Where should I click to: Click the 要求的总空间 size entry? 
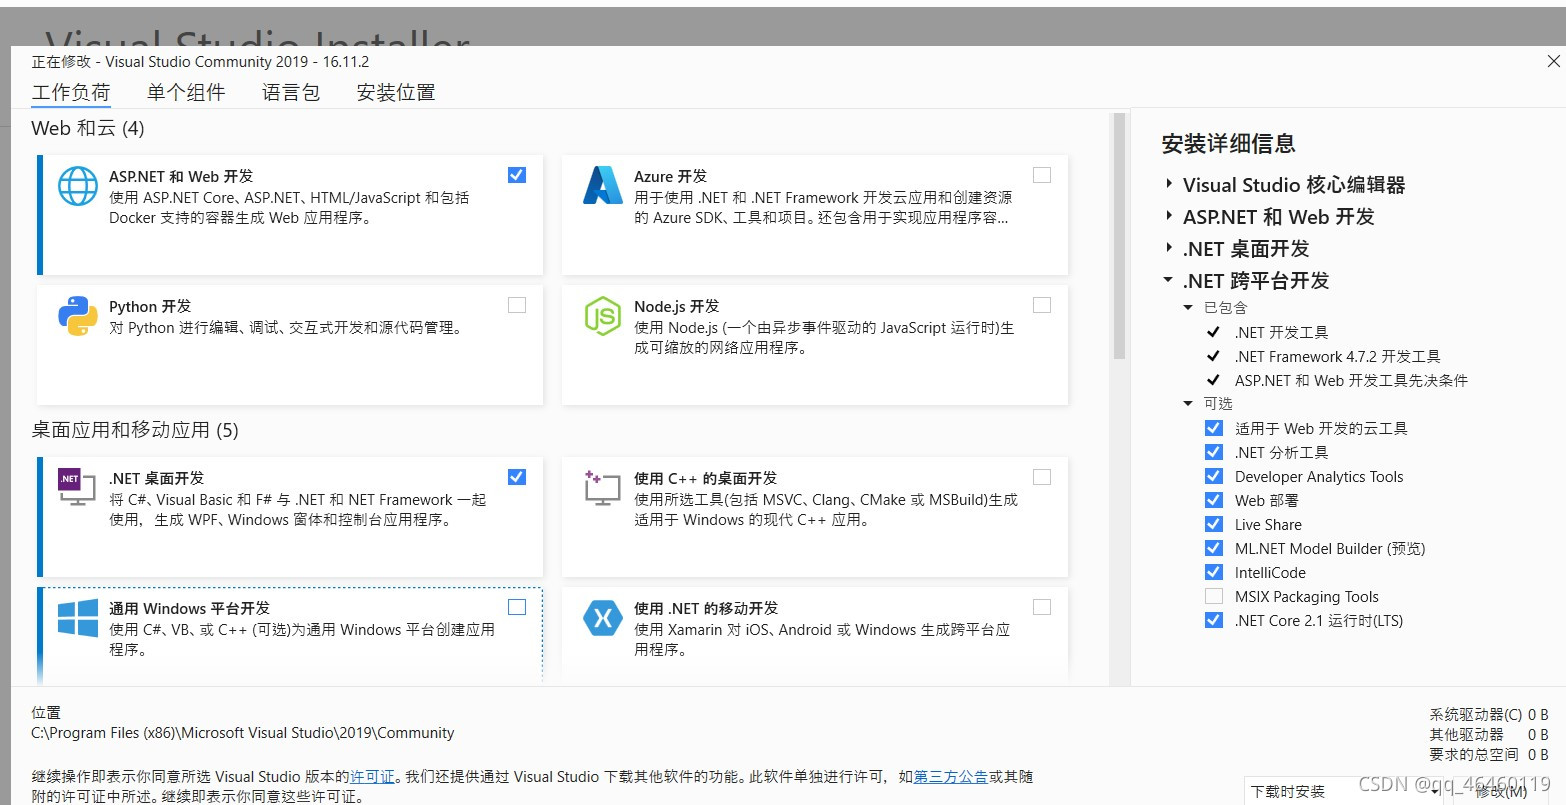(x=1488, y=754)
